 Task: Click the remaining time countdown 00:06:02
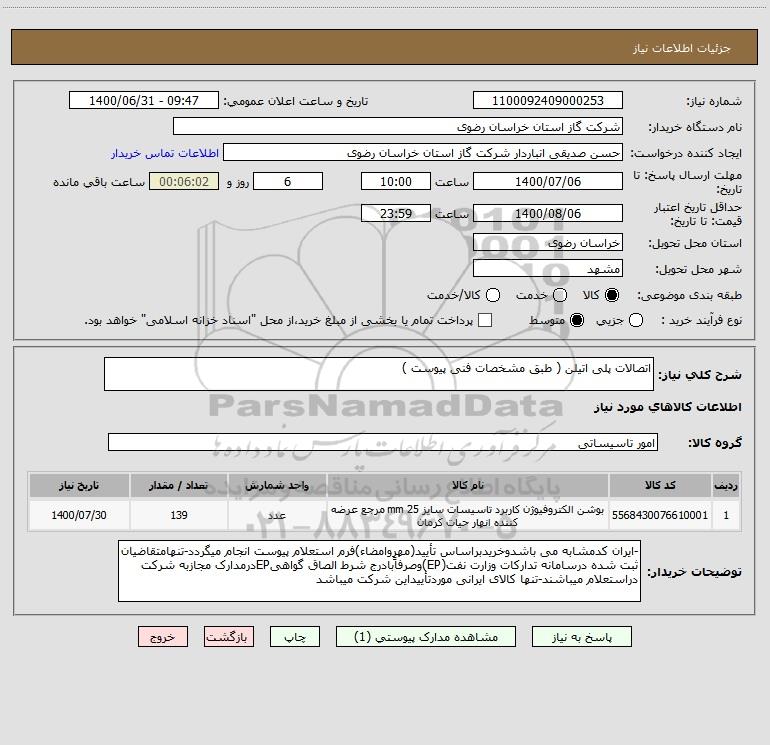[184, 181]
